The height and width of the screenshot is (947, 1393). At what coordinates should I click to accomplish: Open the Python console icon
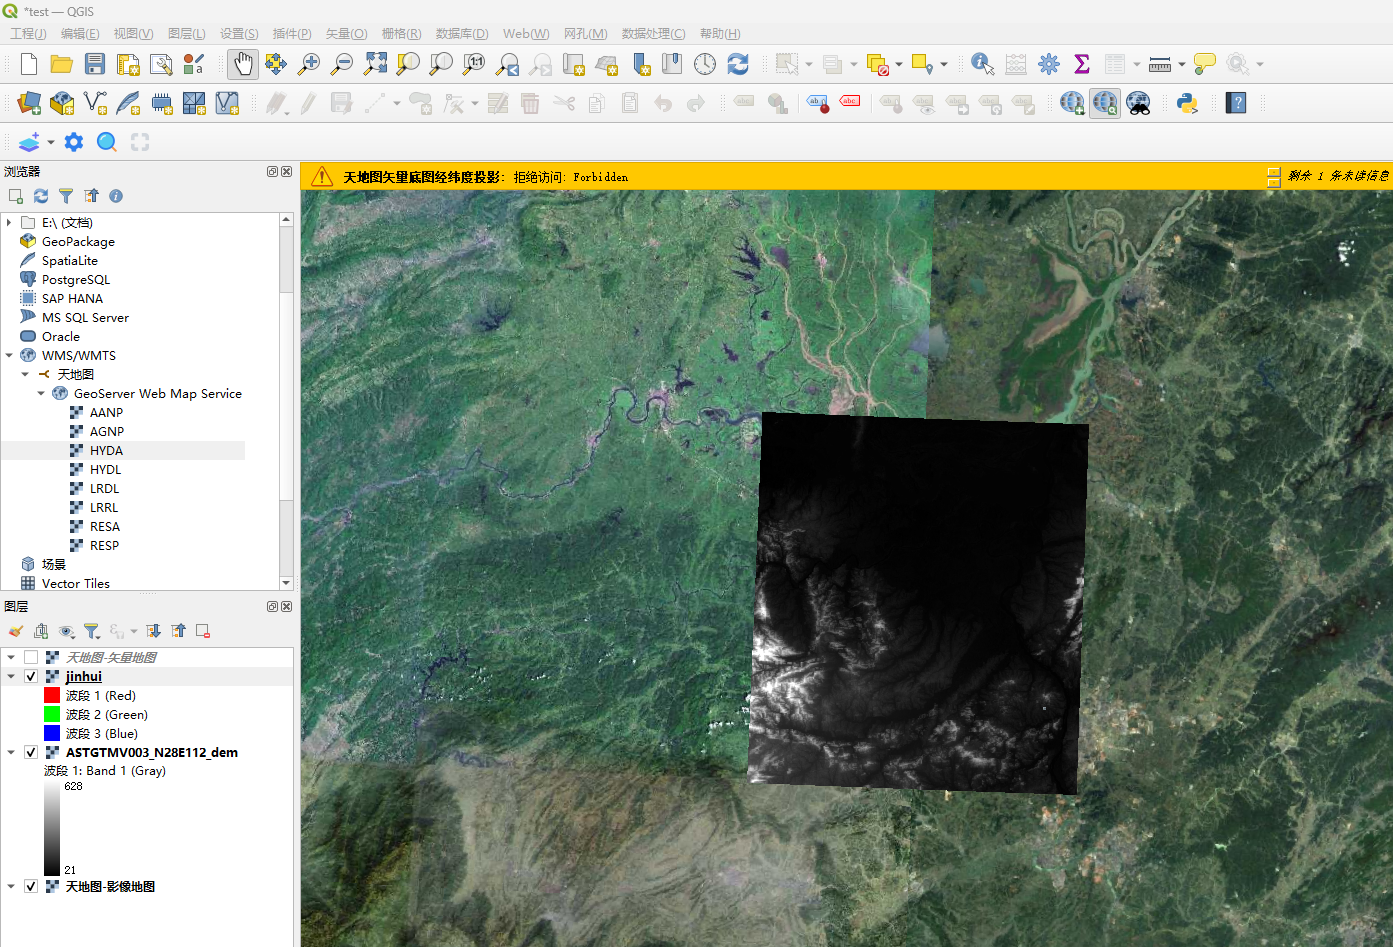pyautogui.click(x=1187, y=103)
